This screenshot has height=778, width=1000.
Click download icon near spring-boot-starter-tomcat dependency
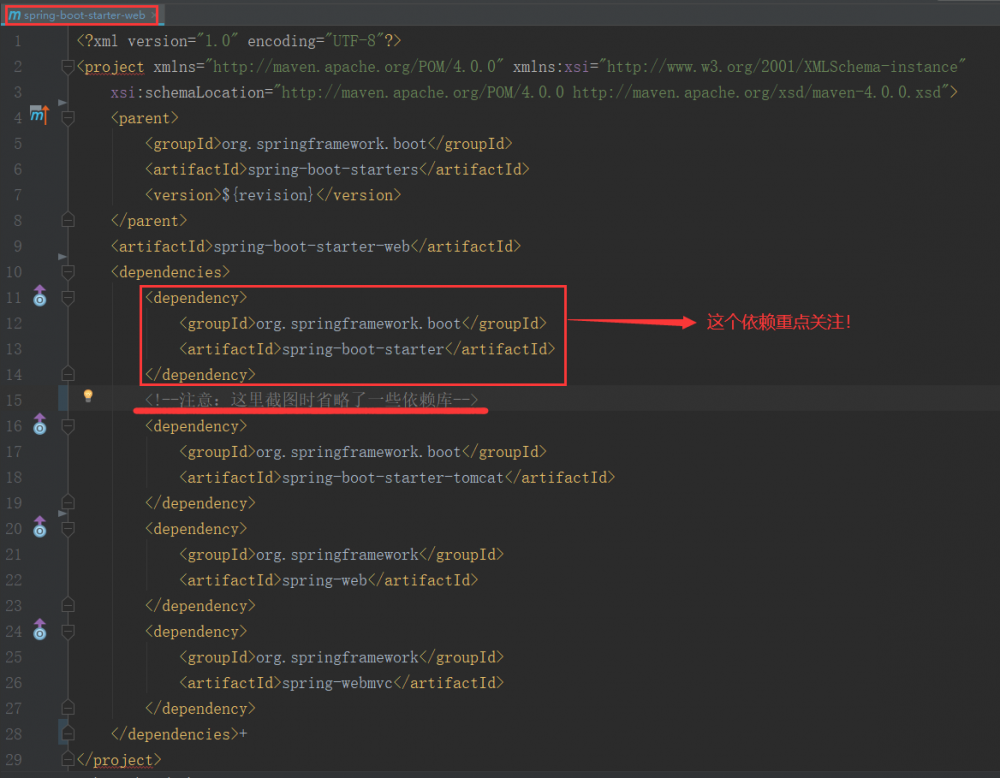[x=38, y=425]
